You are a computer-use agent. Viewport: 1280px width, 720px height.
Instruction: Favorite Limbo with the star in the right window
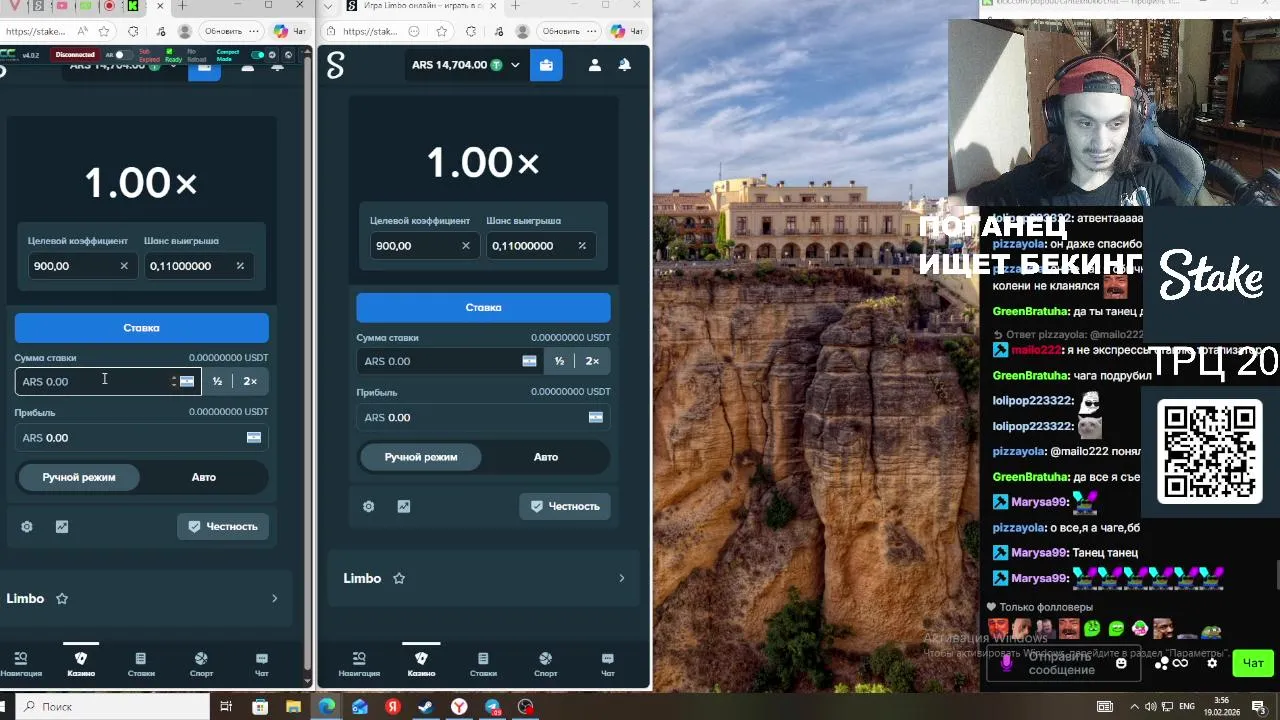399,578
